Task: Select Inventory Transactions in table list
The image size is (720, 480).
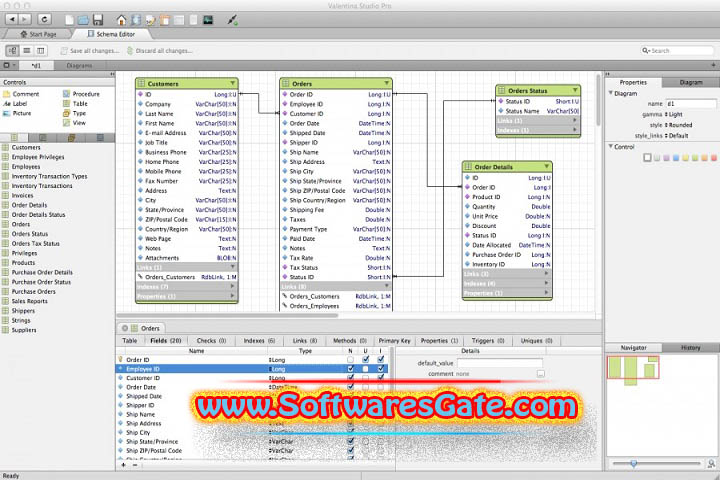Action: (x=42, y=186)
